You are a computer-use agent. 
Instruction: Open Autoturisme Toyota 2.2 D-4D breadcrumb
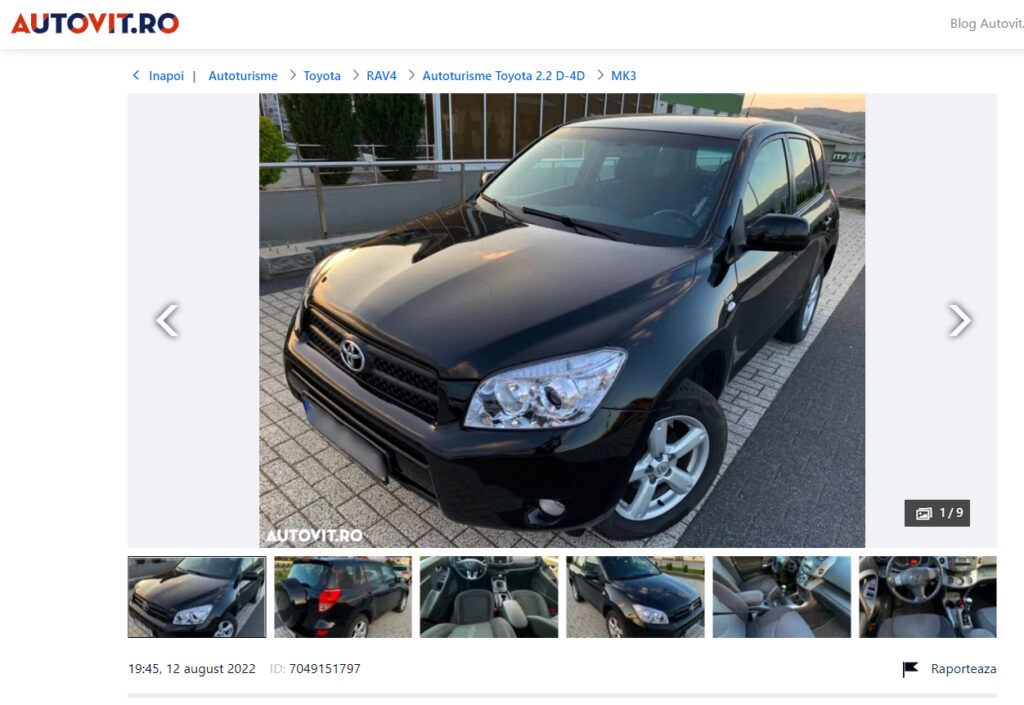(x=504, y=76)
